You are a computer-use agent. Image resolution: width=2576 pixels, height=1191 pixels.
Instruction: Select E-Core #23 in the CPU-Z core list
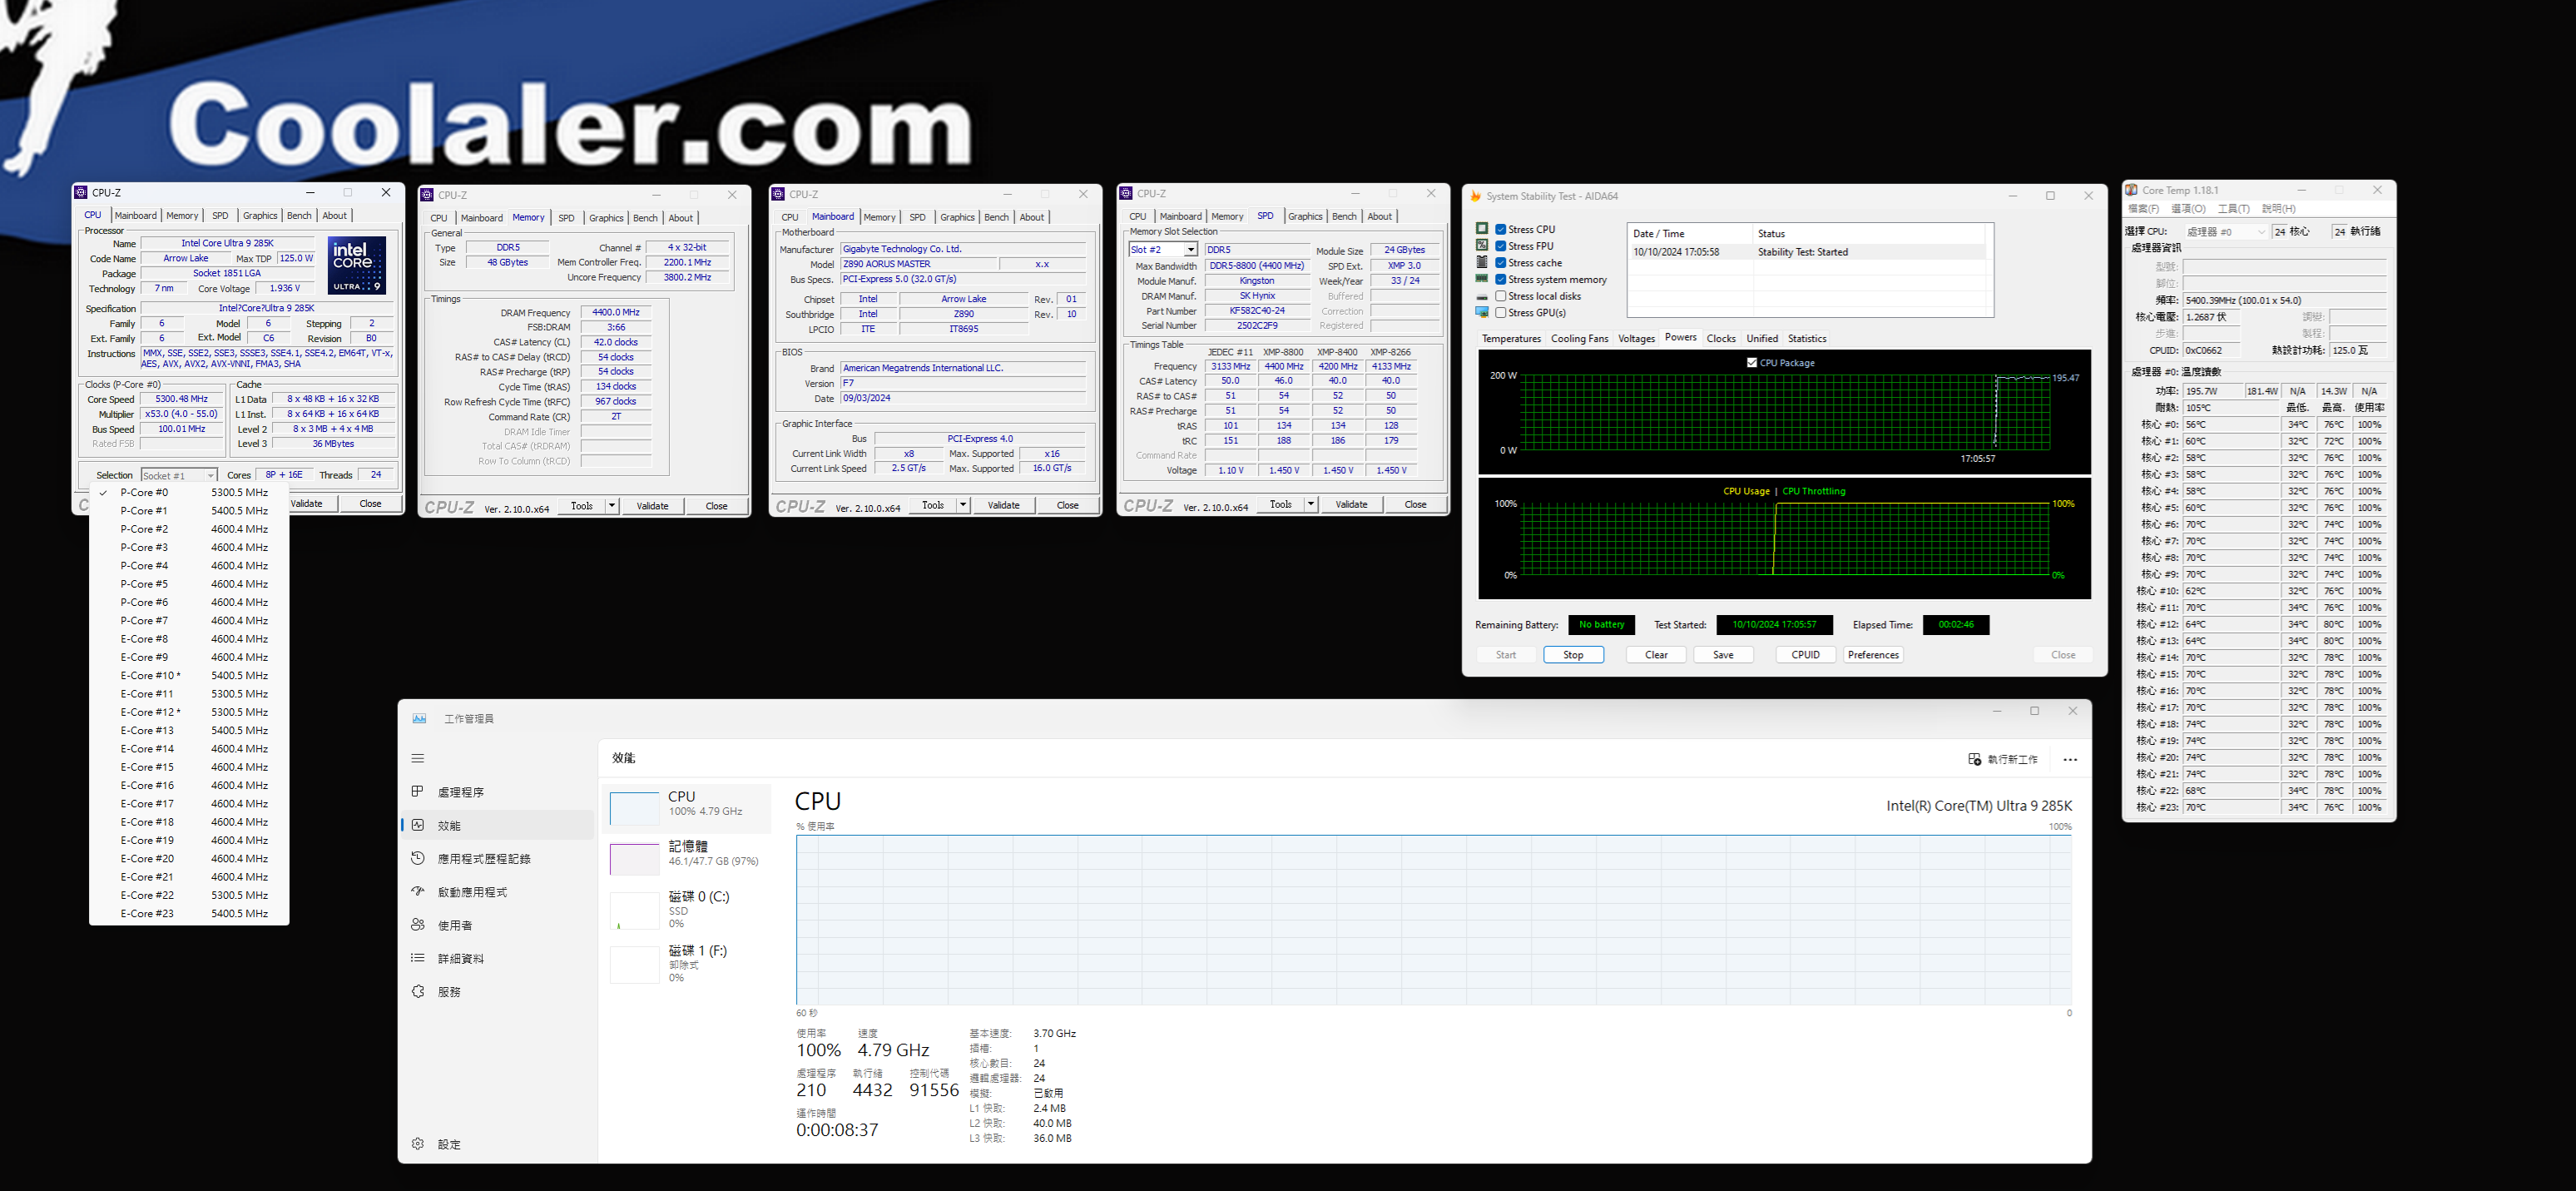tap(189, 913)
